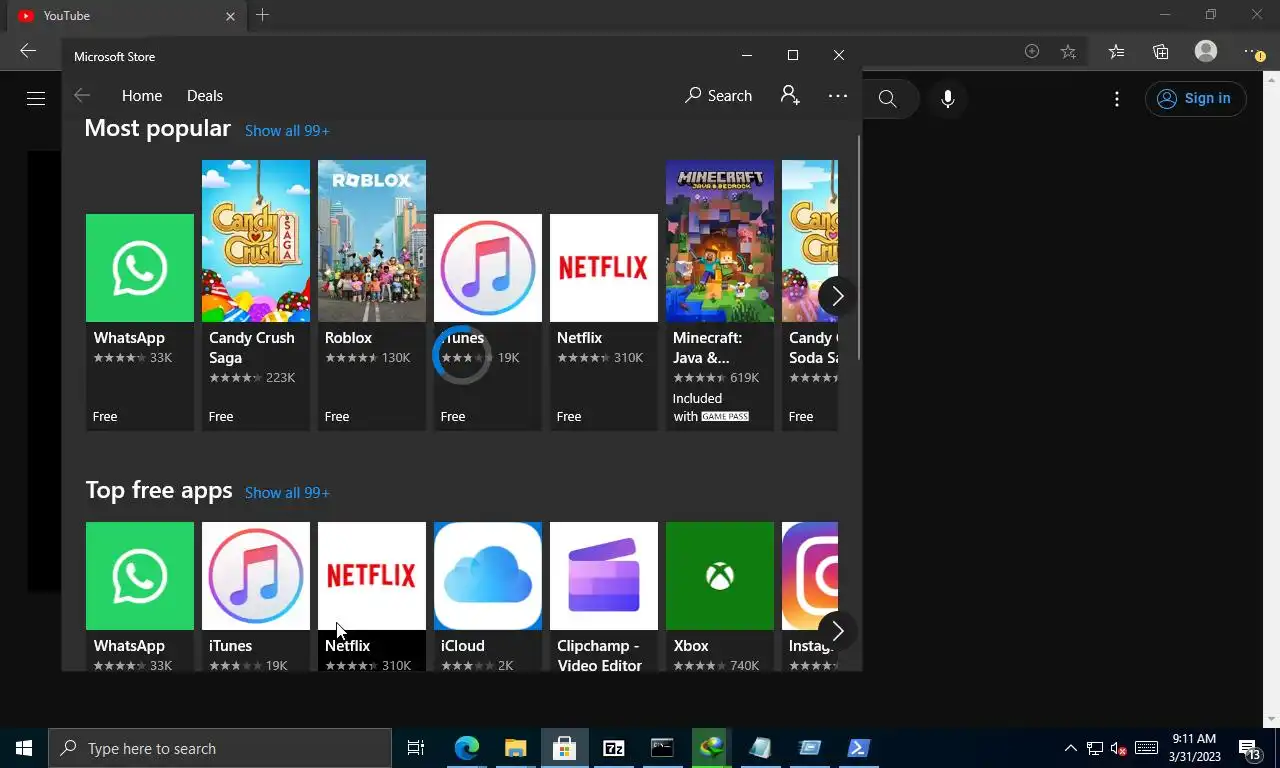Image resolution: width=1280 pixels, height=768 pixels.
Task: Open the browser Collections button
Action: pyautogui.click(x=1161, y=51)
